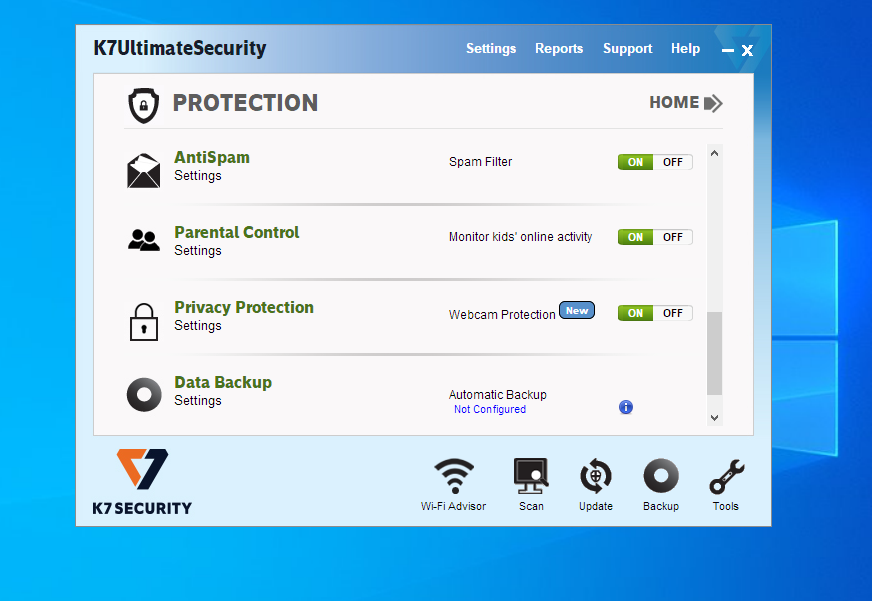
Task: Open the Tools wrench icon
Action: coord(726,477)
